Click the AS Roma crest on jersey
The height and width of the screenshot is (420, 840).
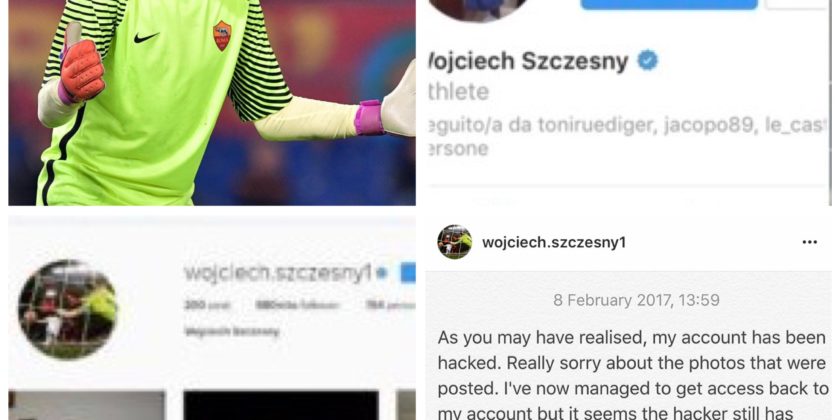(x=222, y=36)
